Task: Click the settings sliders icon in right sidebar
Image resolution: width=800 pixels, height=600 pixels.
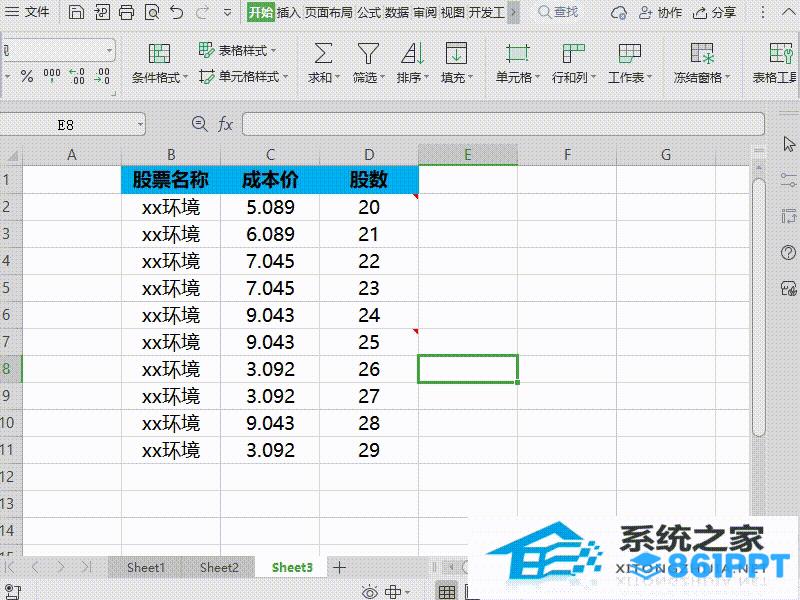Action: (x=788, y=180)
